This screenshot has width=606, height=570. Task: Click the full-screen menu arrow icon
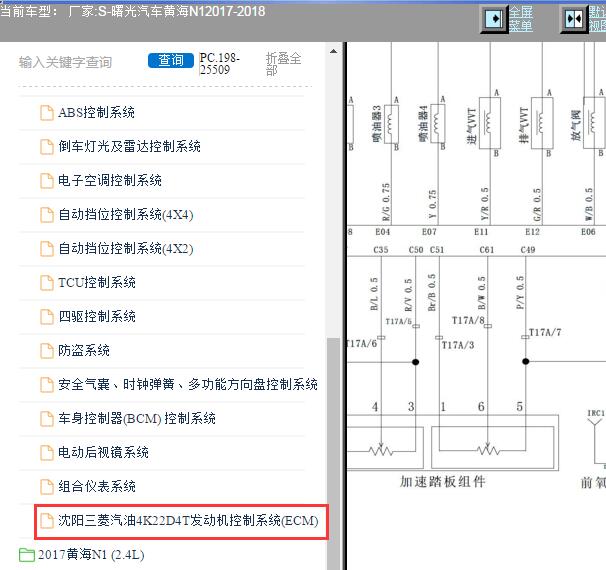pyautogui.click(x=494, y=19)
